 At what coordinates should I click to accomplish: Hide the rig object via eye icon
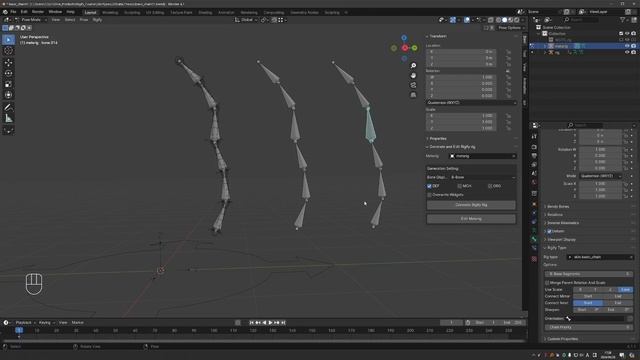(x=627, y=53)
